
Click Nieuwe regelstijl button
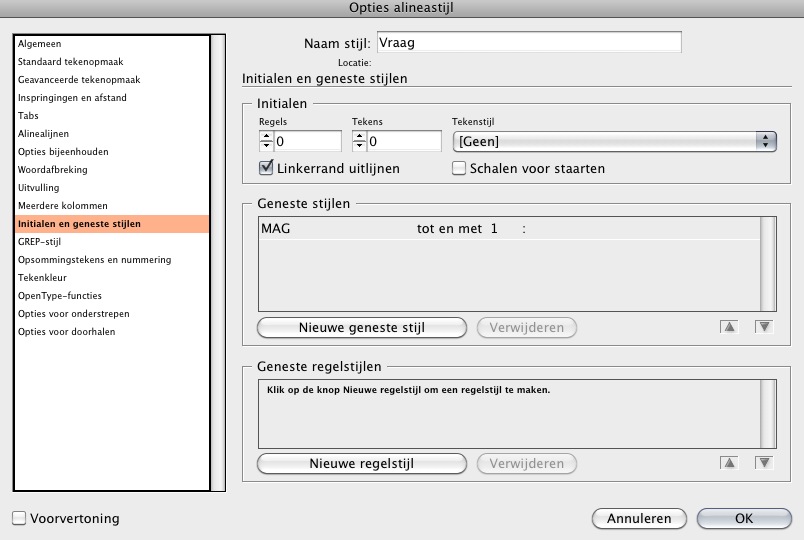pyautogui.click(x=361, y=463)
